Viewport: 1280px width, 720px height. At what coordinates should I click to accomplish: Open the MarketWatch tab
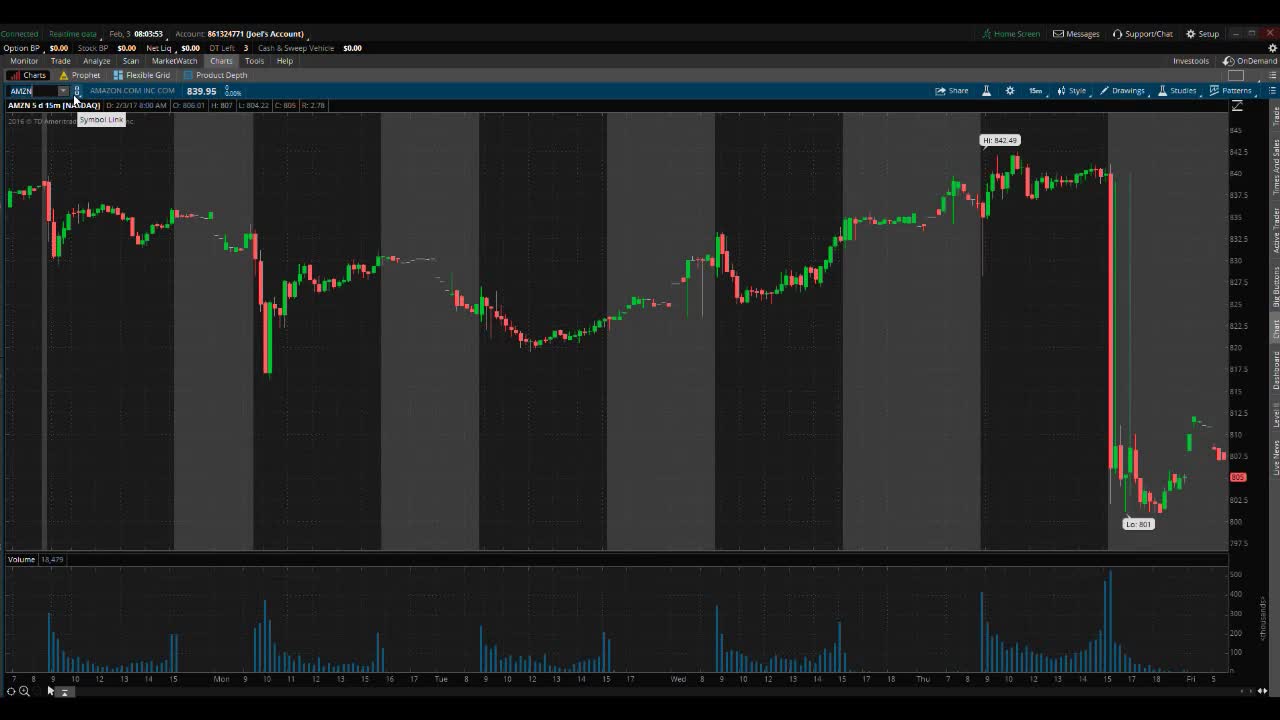174,61
